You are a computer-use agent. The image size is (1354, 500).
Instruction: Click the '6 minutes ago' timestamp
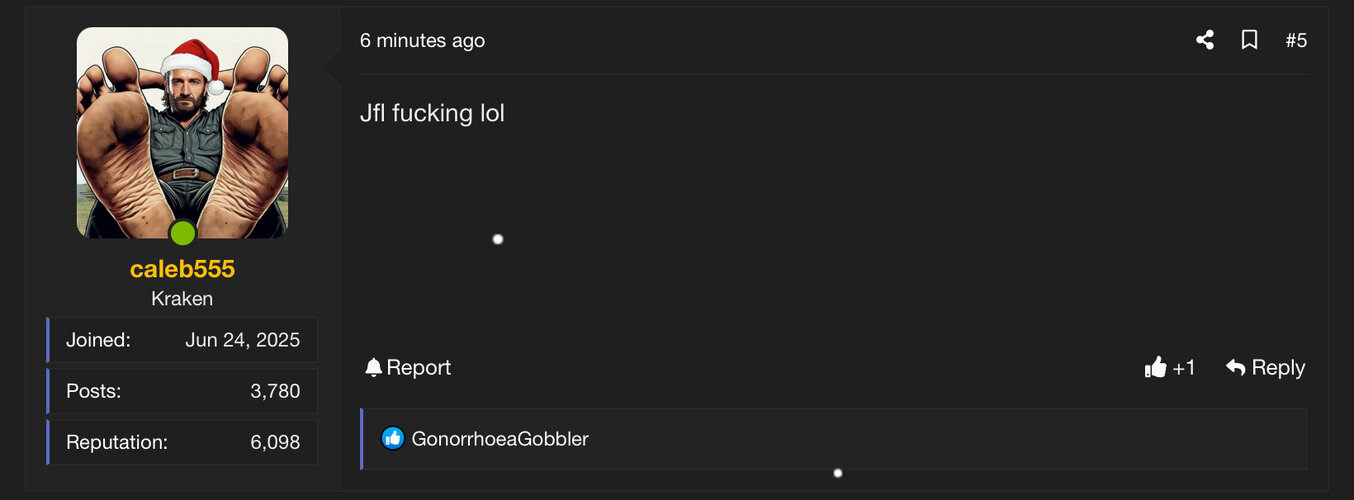(x=422, y=40)
